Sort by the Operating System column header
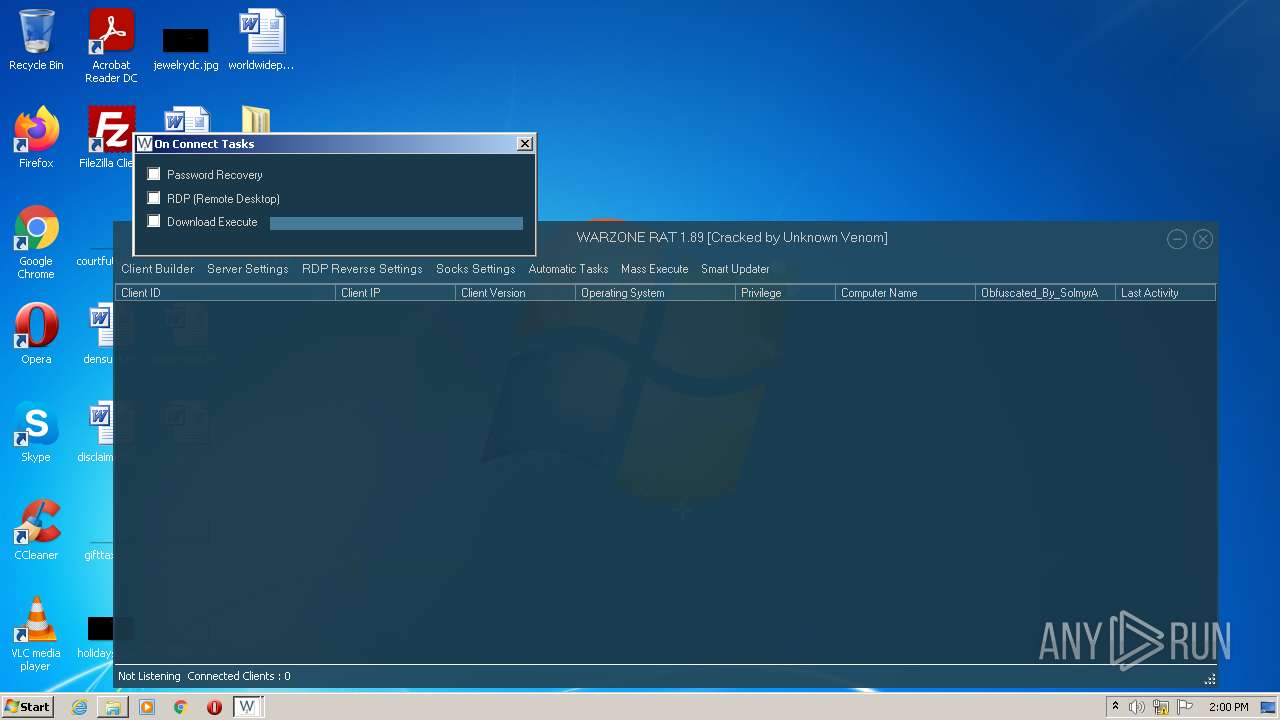The height and width of the screenshot is (720, 1280). tap(656, 293)
